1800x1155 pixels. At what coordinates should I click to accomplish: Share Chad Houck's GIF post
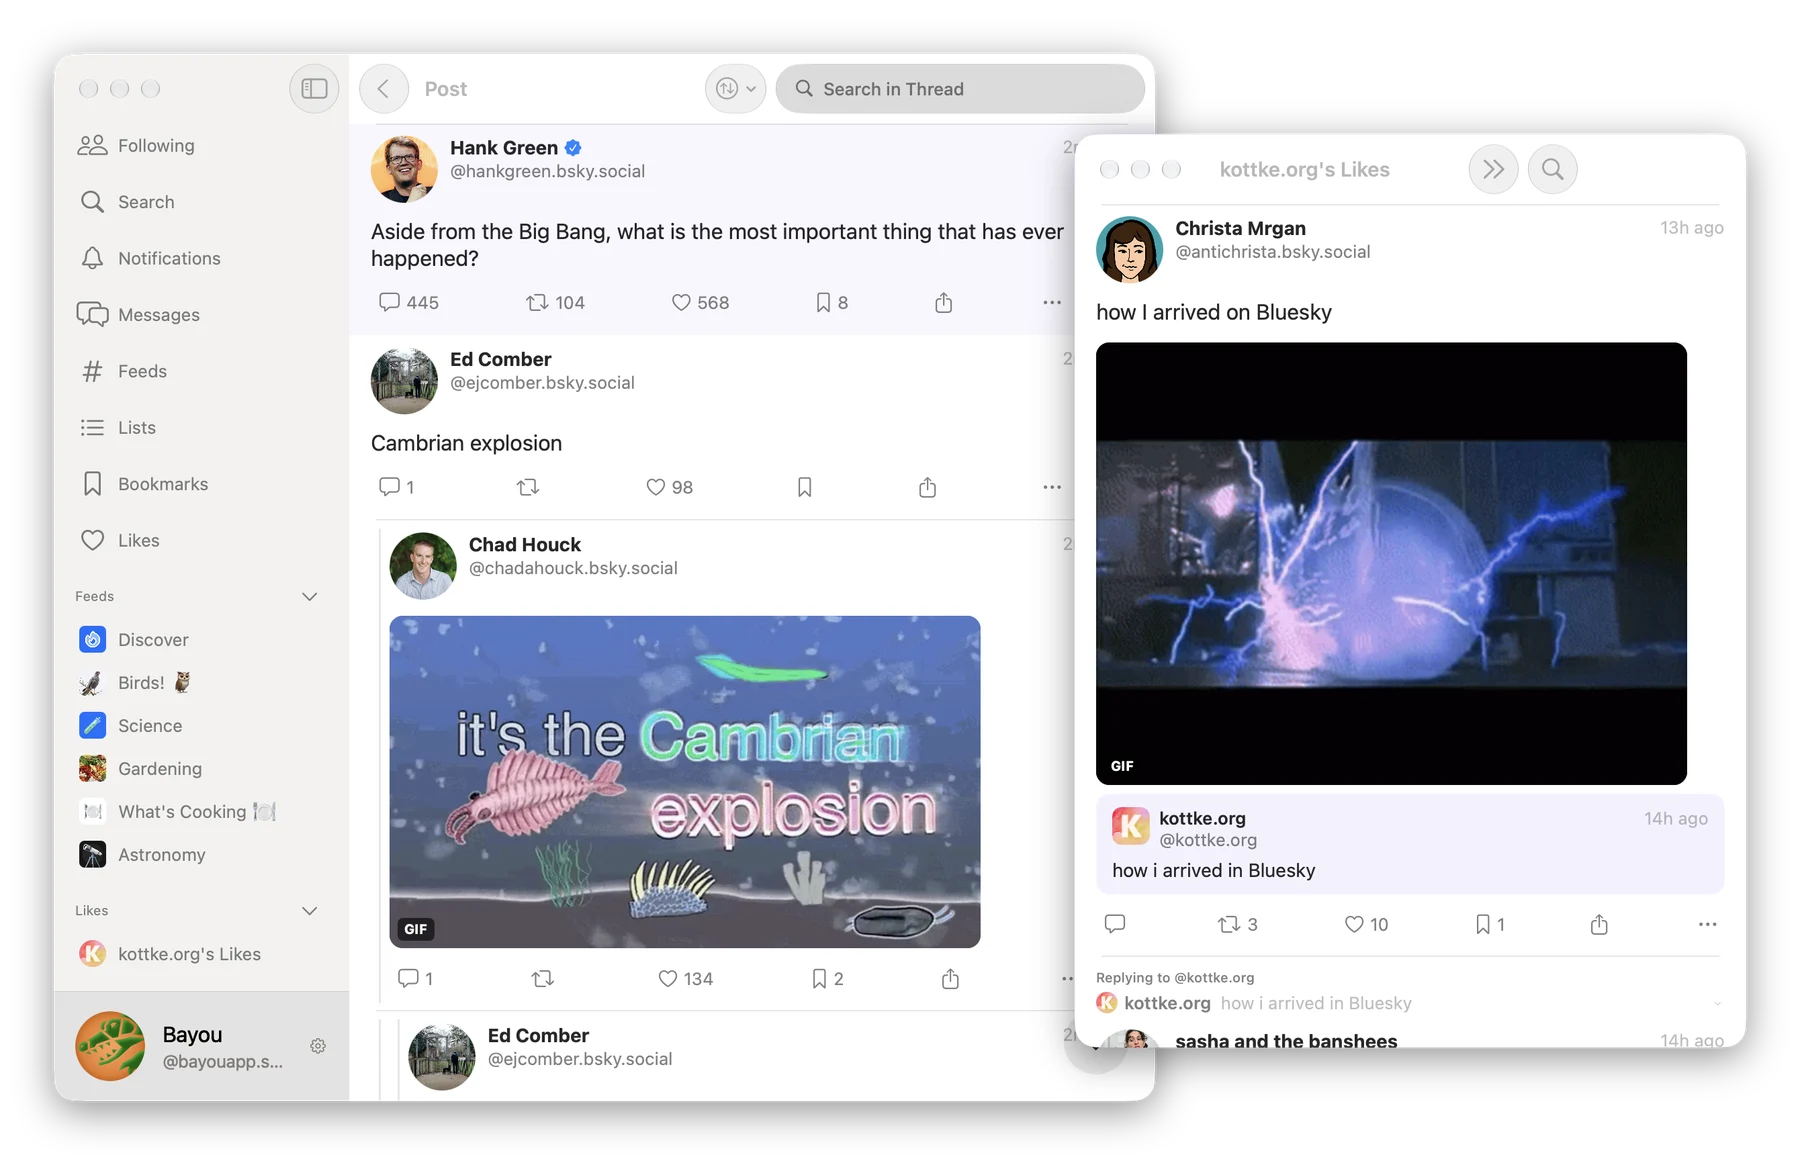pyautogui.click(x=951, y=979)
